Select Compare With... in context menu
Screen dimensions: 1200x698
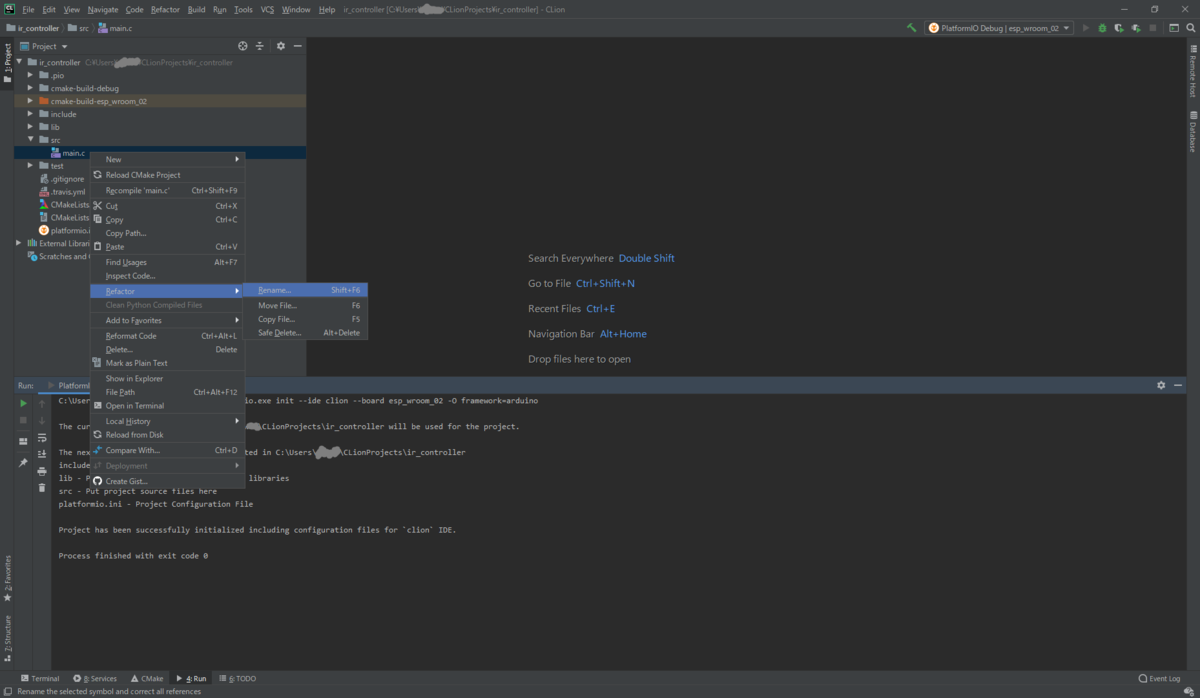tap(167, 450)
